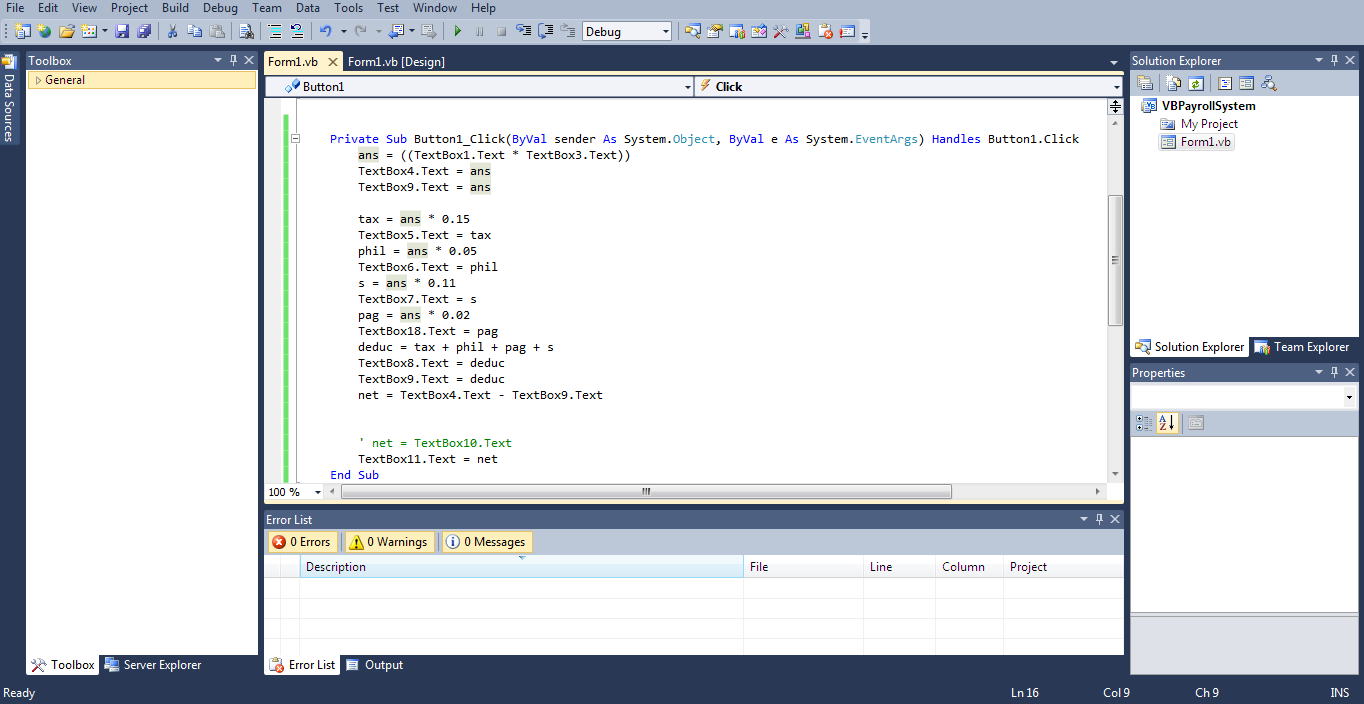
Task: Toggle the Properties window auto-hide pin
Action: [1334, 372]
